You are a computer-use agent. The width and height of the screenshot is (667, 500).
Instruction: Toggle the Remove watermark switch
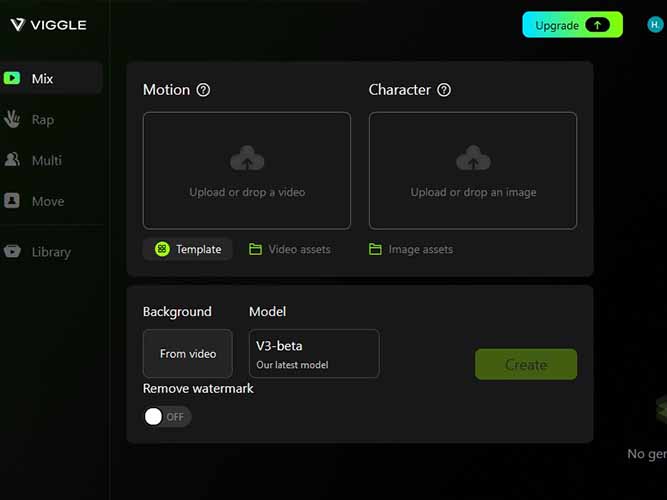pos(167,417)
